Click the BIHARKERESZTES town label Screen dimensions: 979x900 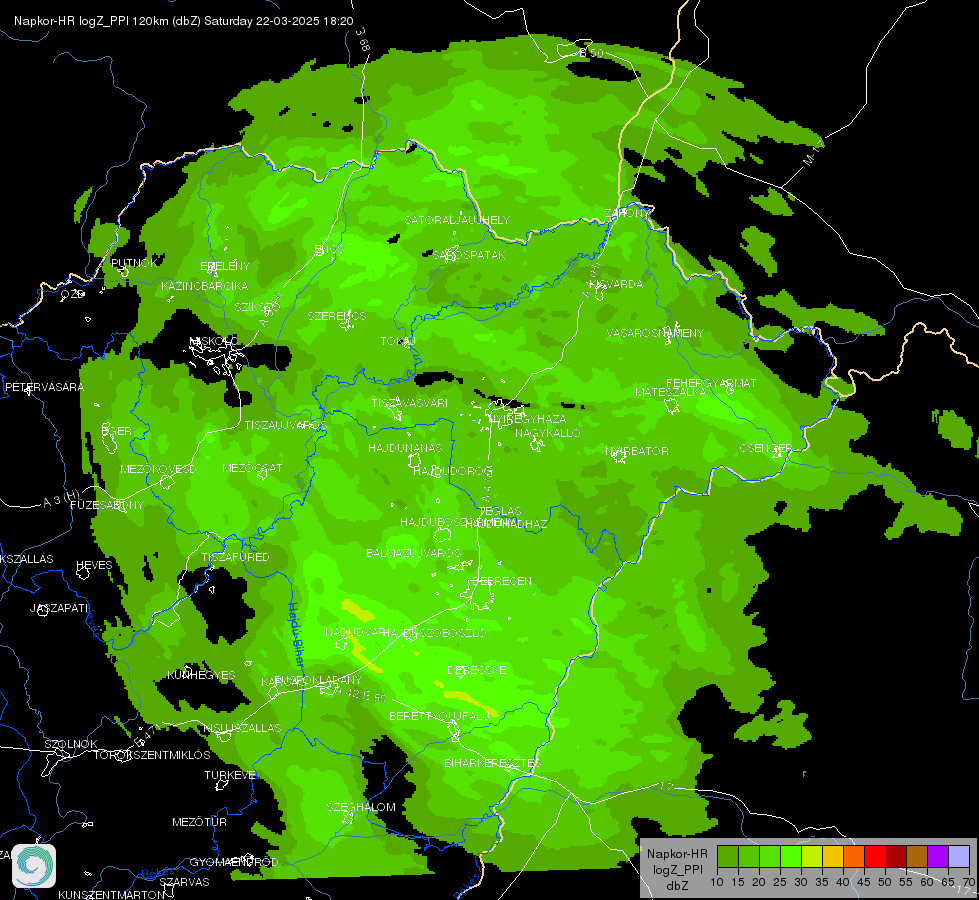click(x=493, y=763)
